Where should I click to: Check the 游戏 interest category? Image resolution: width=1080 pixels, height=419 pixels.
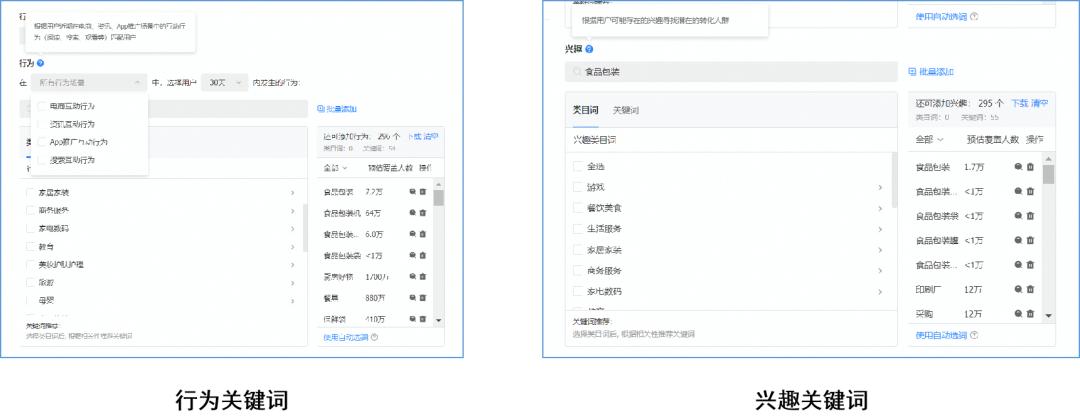pyautogui.click(x=578, y=187)
